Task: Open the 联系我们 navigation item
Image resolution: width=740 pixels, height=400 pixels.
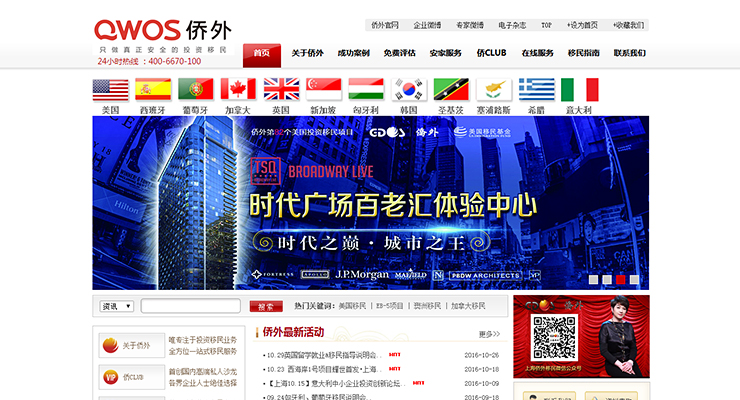Action: tap(630, 53)
